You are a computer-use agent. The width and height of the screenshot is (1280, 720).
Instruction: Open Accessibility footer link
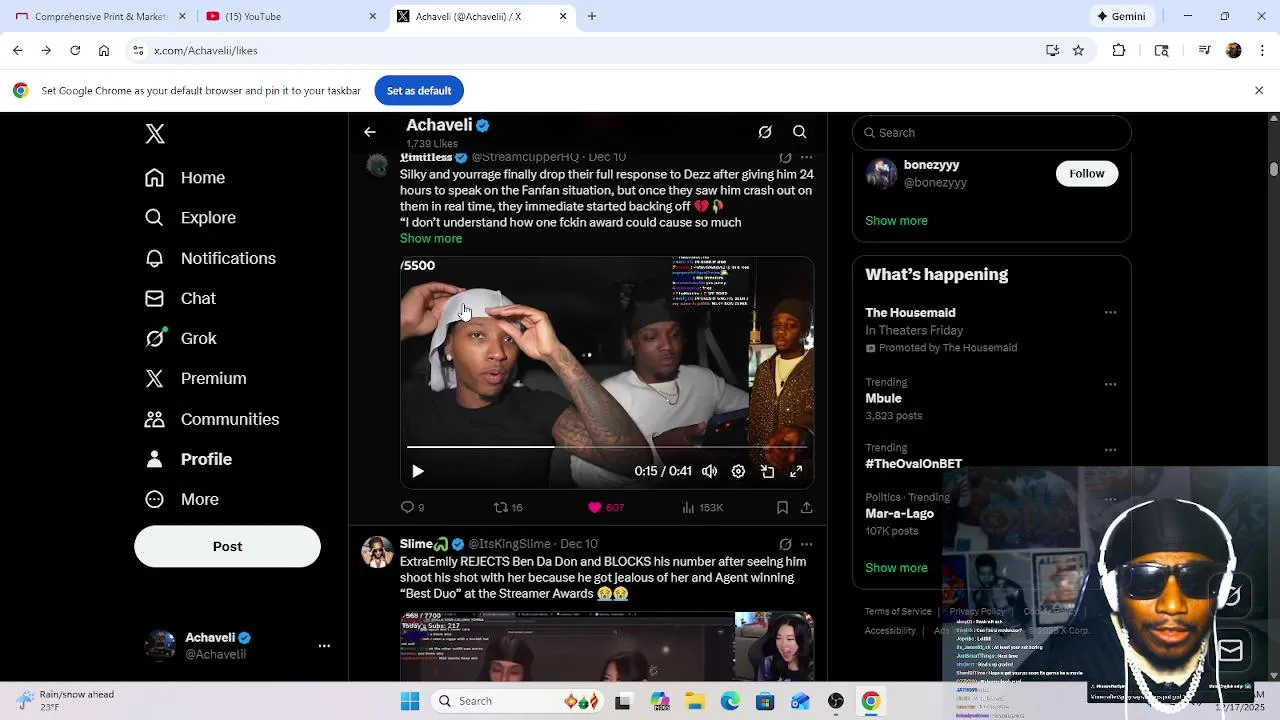[x=890, y=630]
